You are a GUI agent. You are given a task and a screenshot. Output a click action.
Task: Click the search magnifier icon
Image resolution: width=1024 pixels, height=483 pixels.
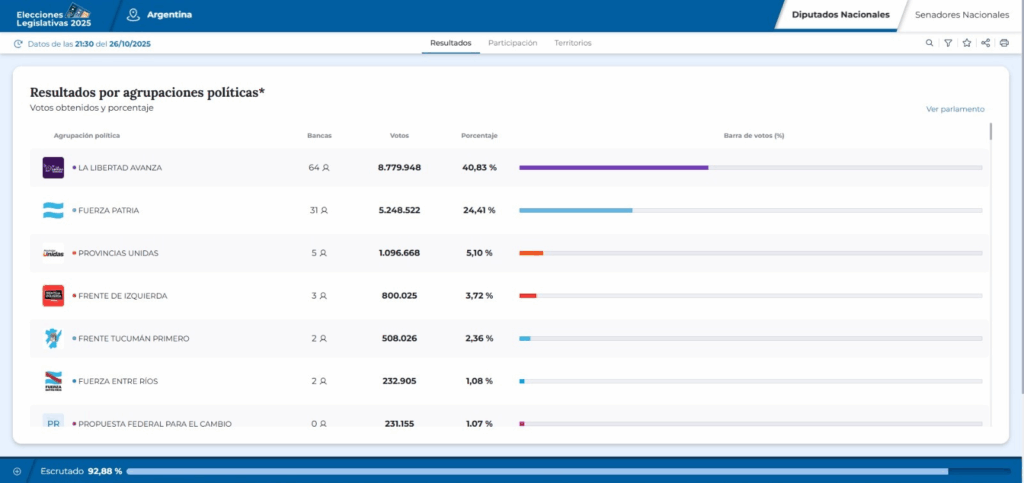coord(929,43)
